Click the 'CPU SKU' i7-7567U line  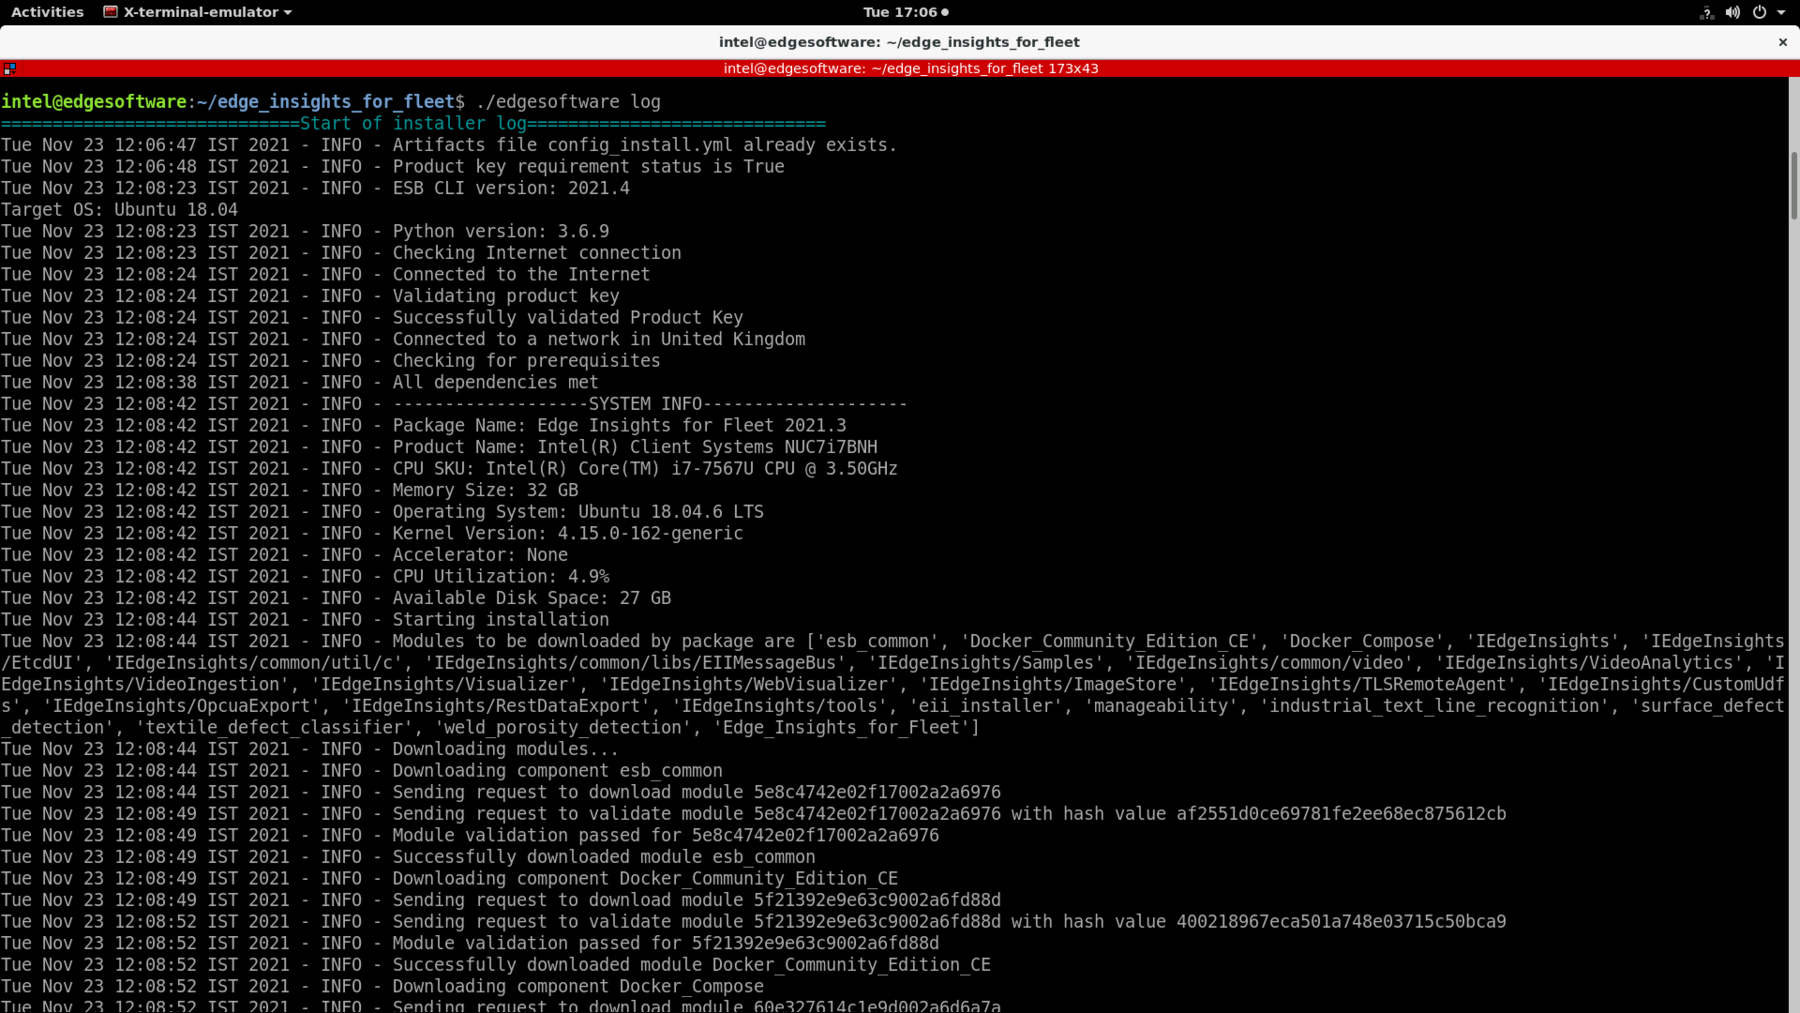pyautogui.click(x=645, y=469)
